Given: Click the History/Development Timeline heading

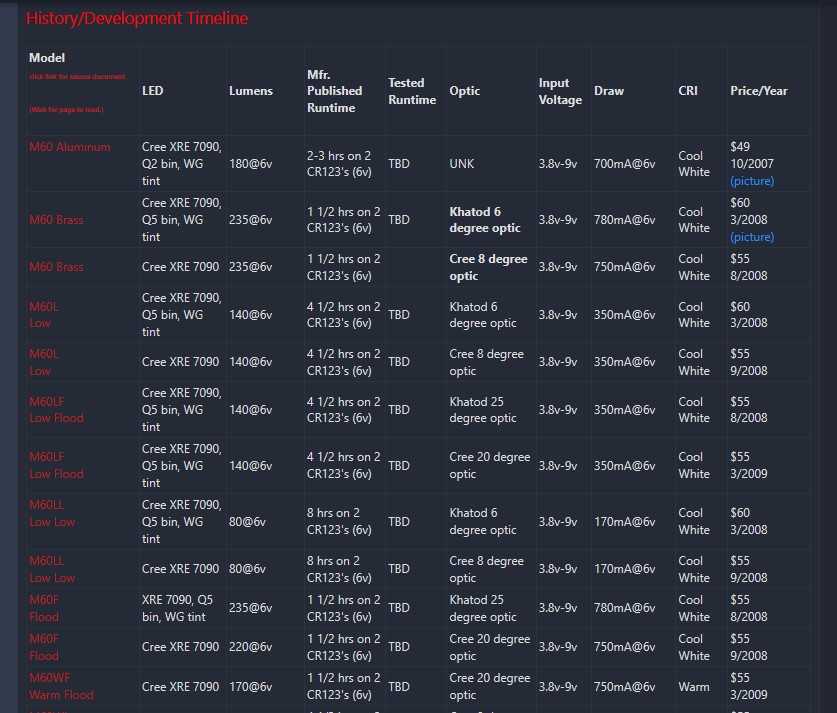Looking at the screenshot, I should click(137, 18).
